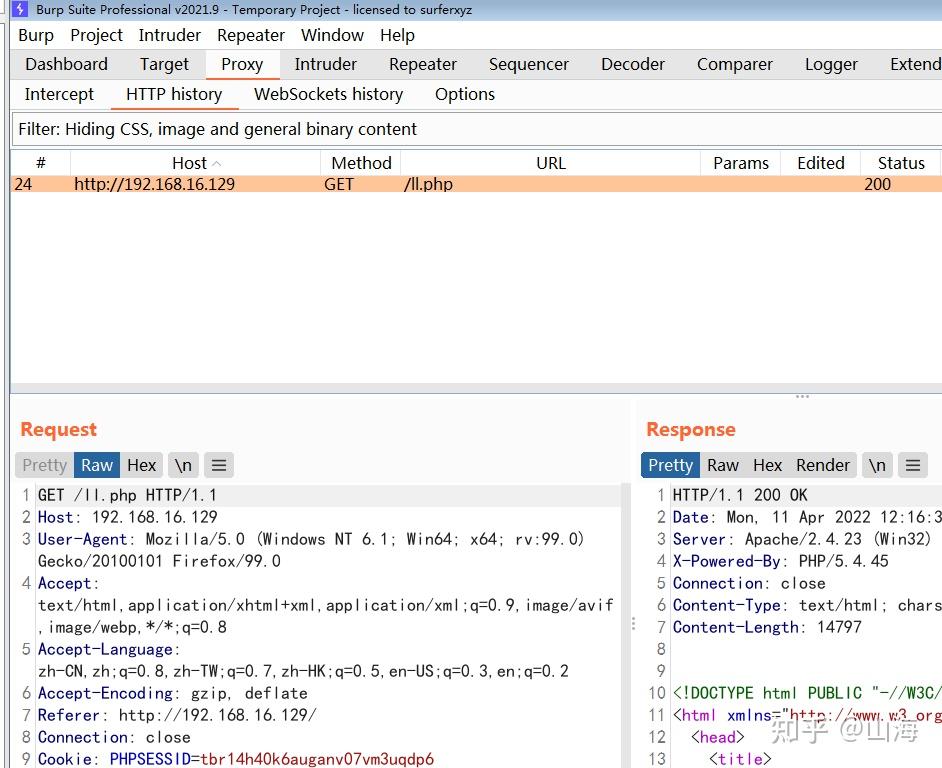Viewport: 942px width, 768px height.
Task: Open the Intruder menu in the menu bar
Action: pyautogui.click(x=169, y=35)
